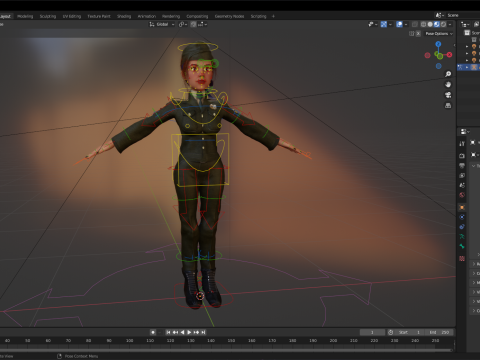Viewport: 480px width, 360px height.
Task: Toggle the camera view icon
Action: coord(448,95)
